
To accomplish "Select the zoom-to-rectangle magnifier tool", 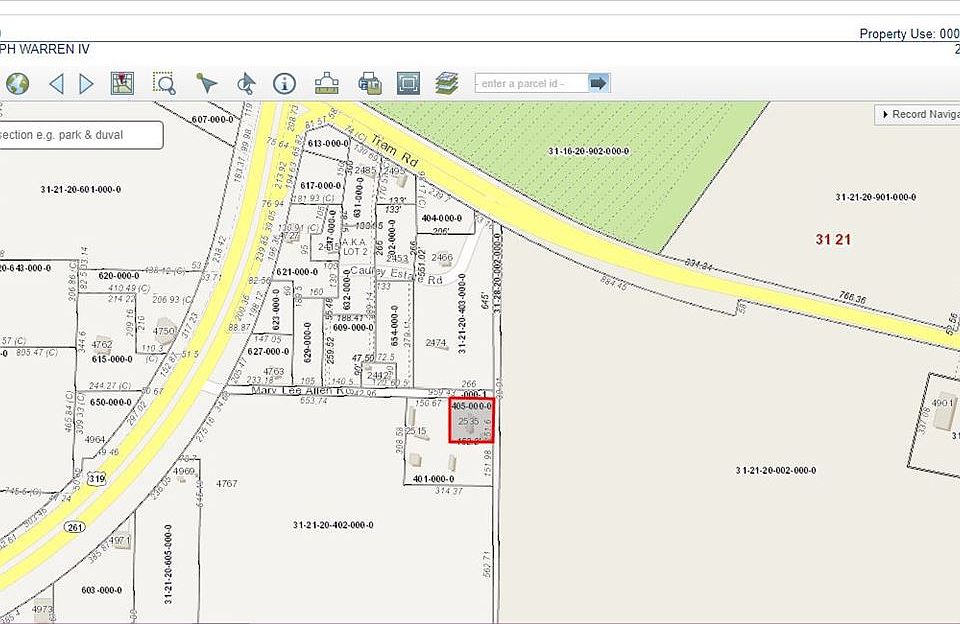I will pos(164,83).
